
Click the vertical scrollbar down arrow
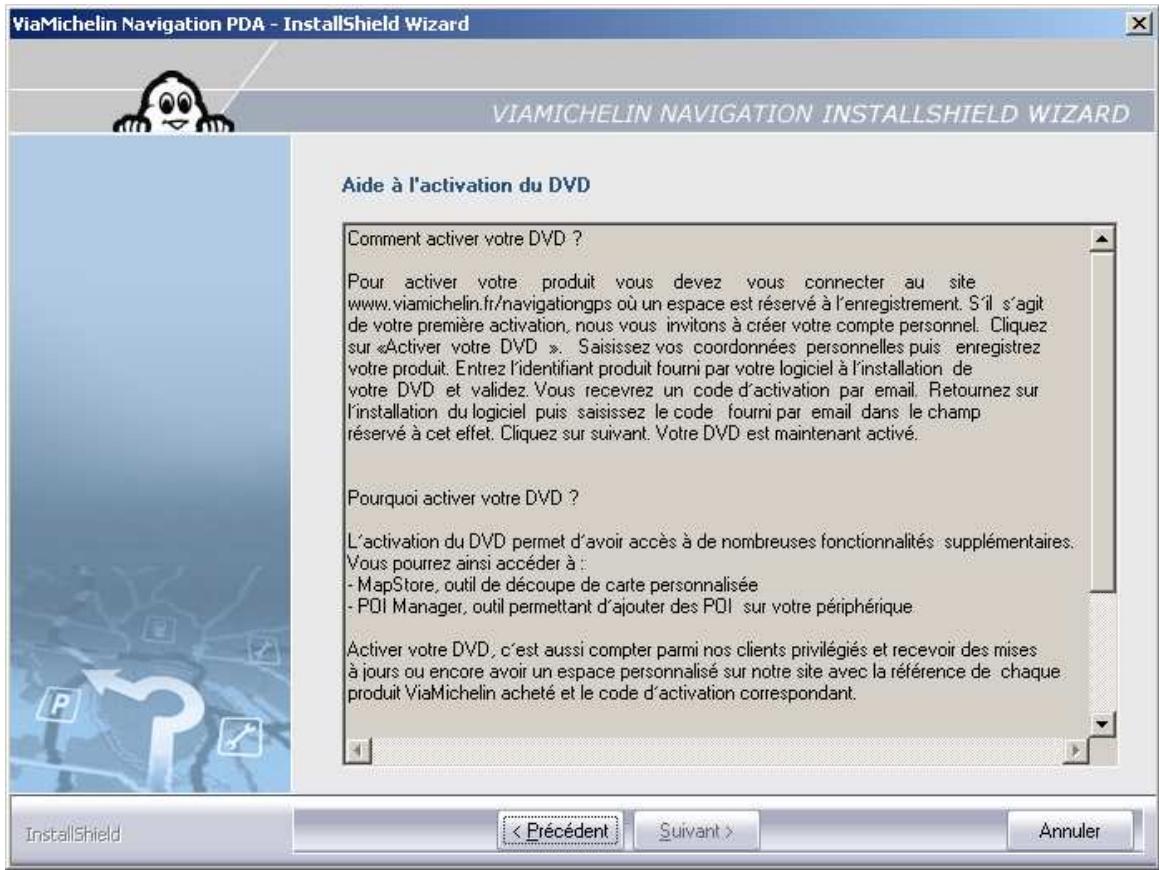(x=1101, y=724)
